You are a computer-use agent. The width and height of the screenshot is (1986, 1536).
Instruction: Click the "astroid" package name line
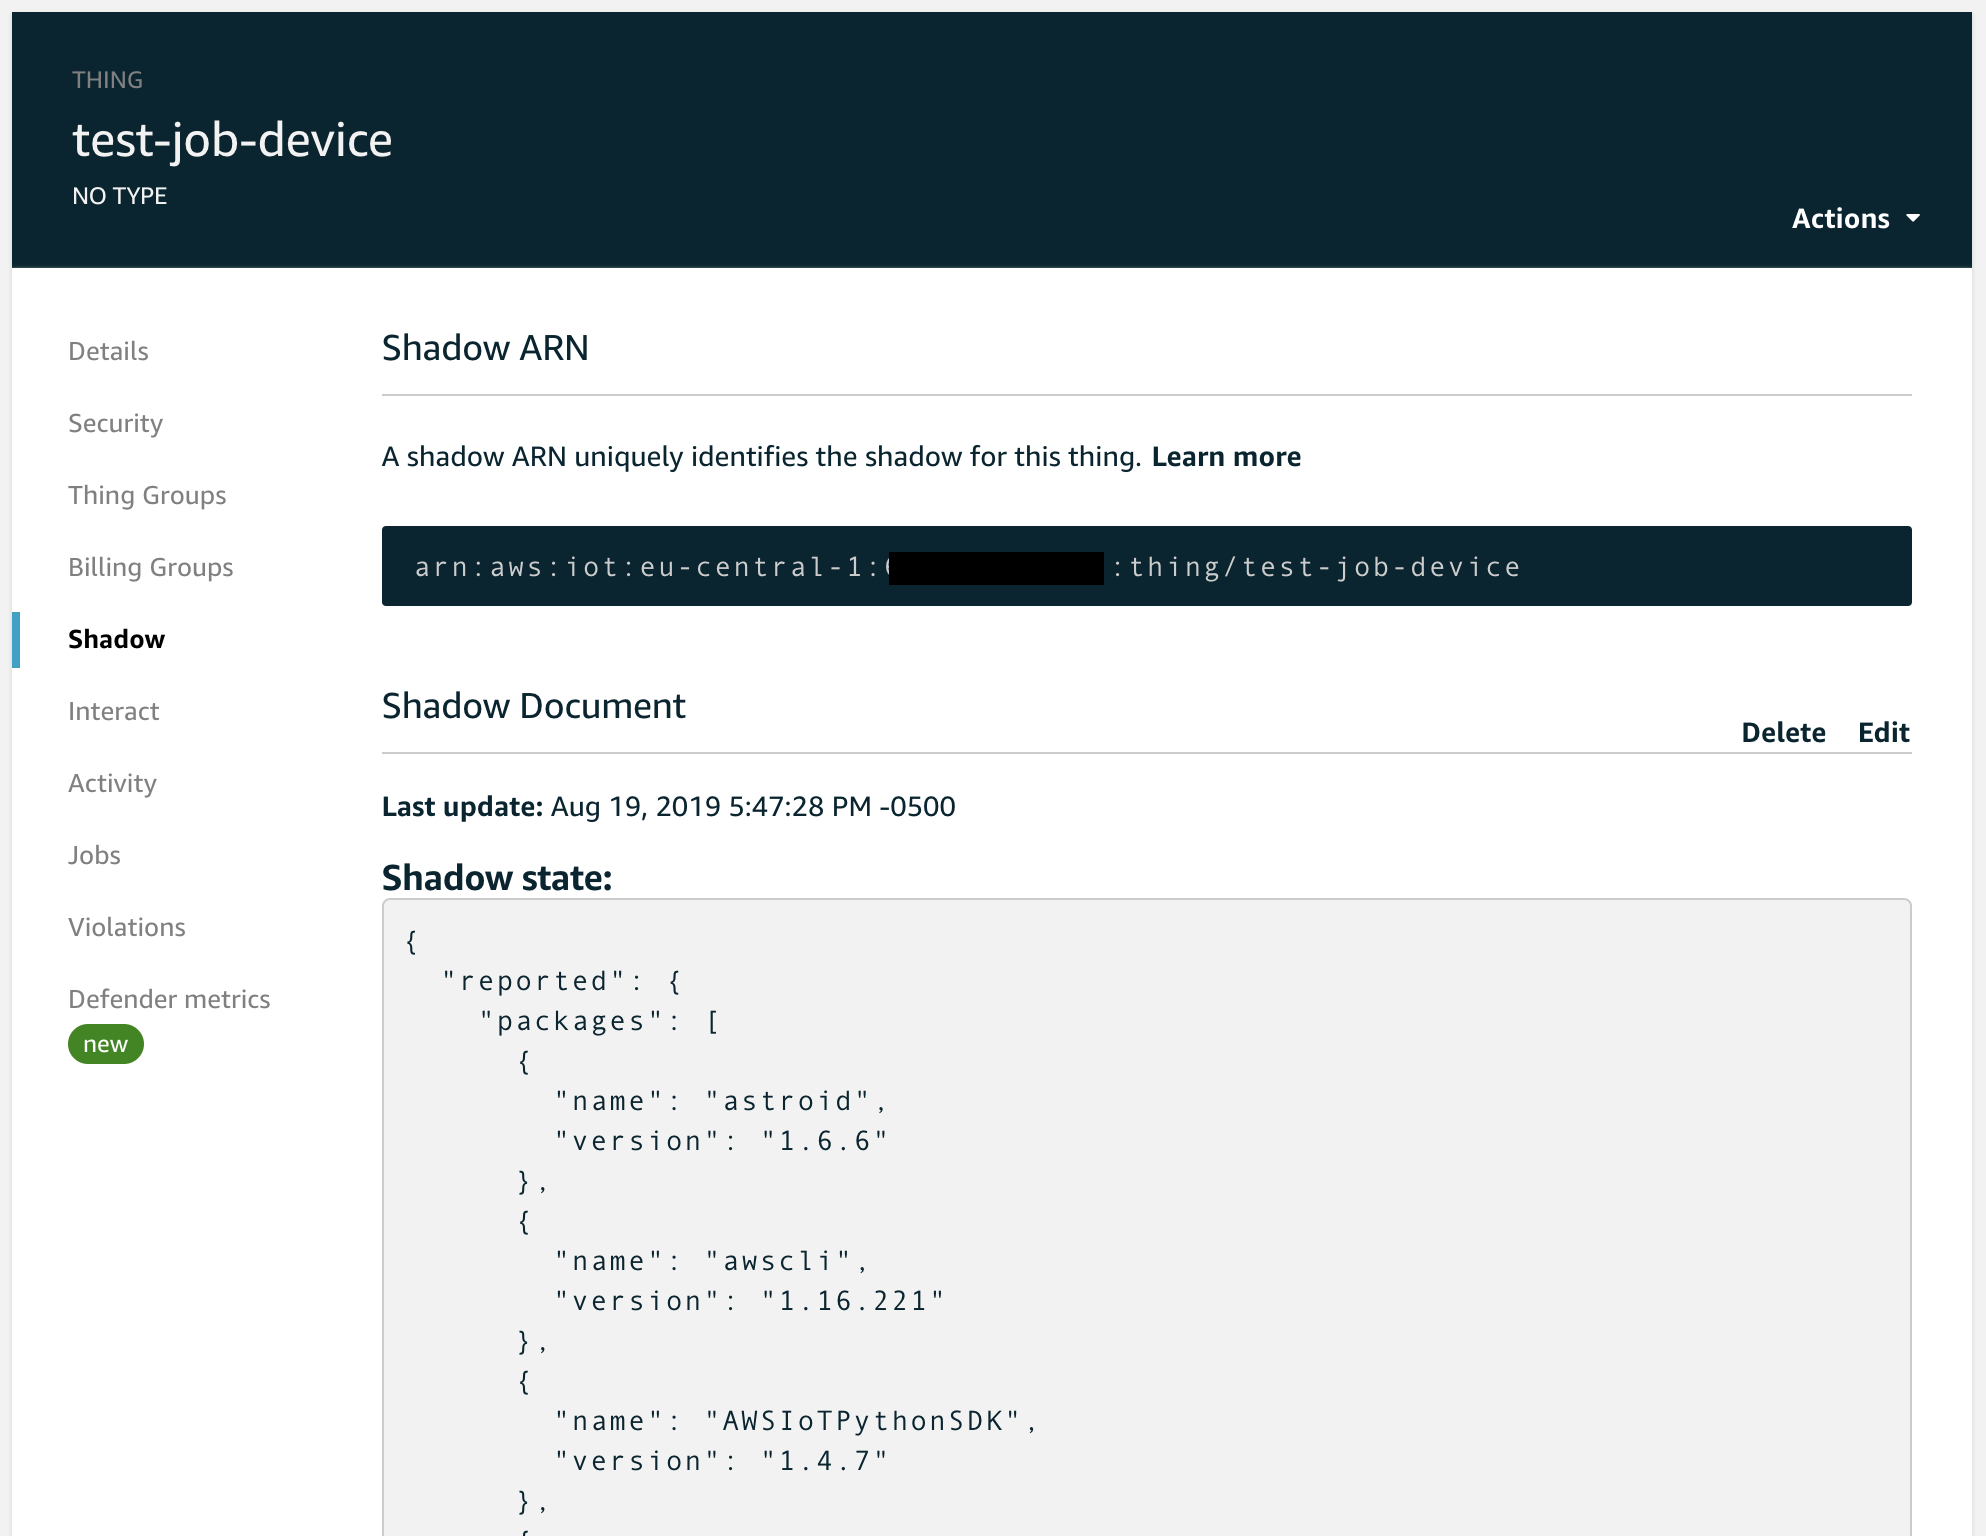721,1101
